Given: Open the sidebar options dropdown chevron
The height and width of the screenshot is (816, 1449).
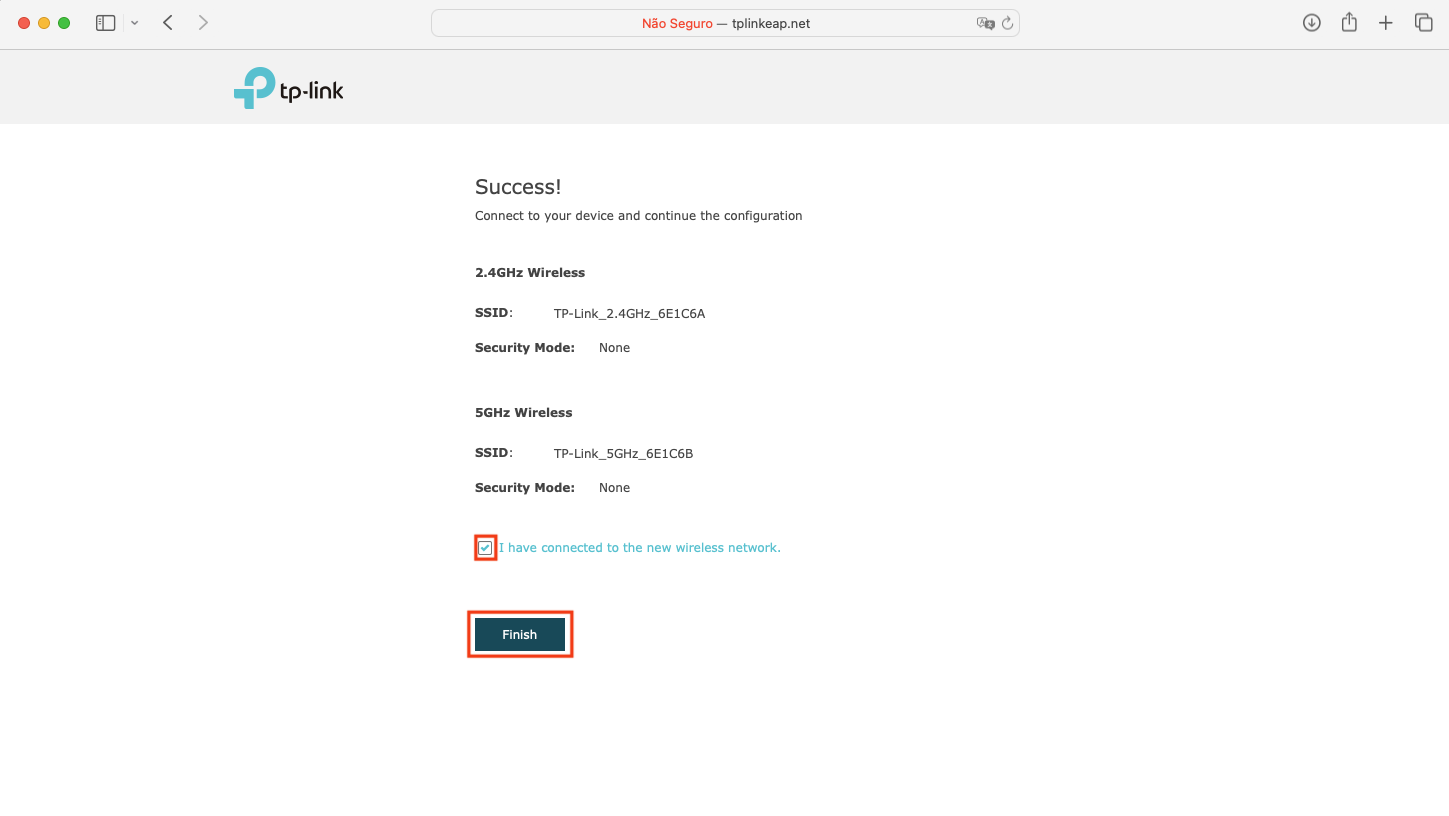Looking at the screenshot, I should point(135,23).
